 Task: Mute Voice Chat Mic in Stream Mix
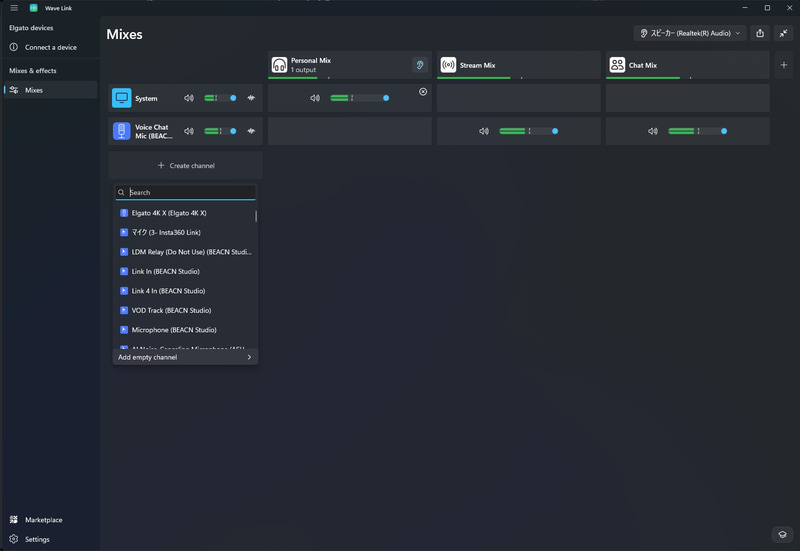point(484,131)
